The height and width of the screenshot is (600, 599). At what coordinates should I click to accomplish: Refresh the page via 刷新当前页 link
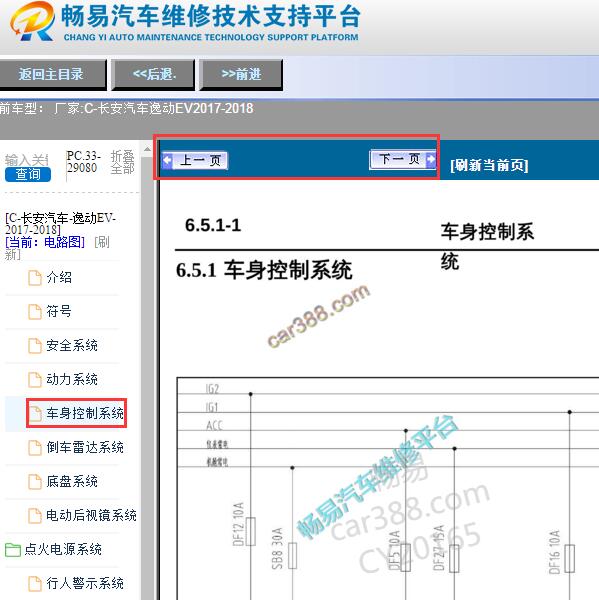pyautogui.click(x=489, y=165)
